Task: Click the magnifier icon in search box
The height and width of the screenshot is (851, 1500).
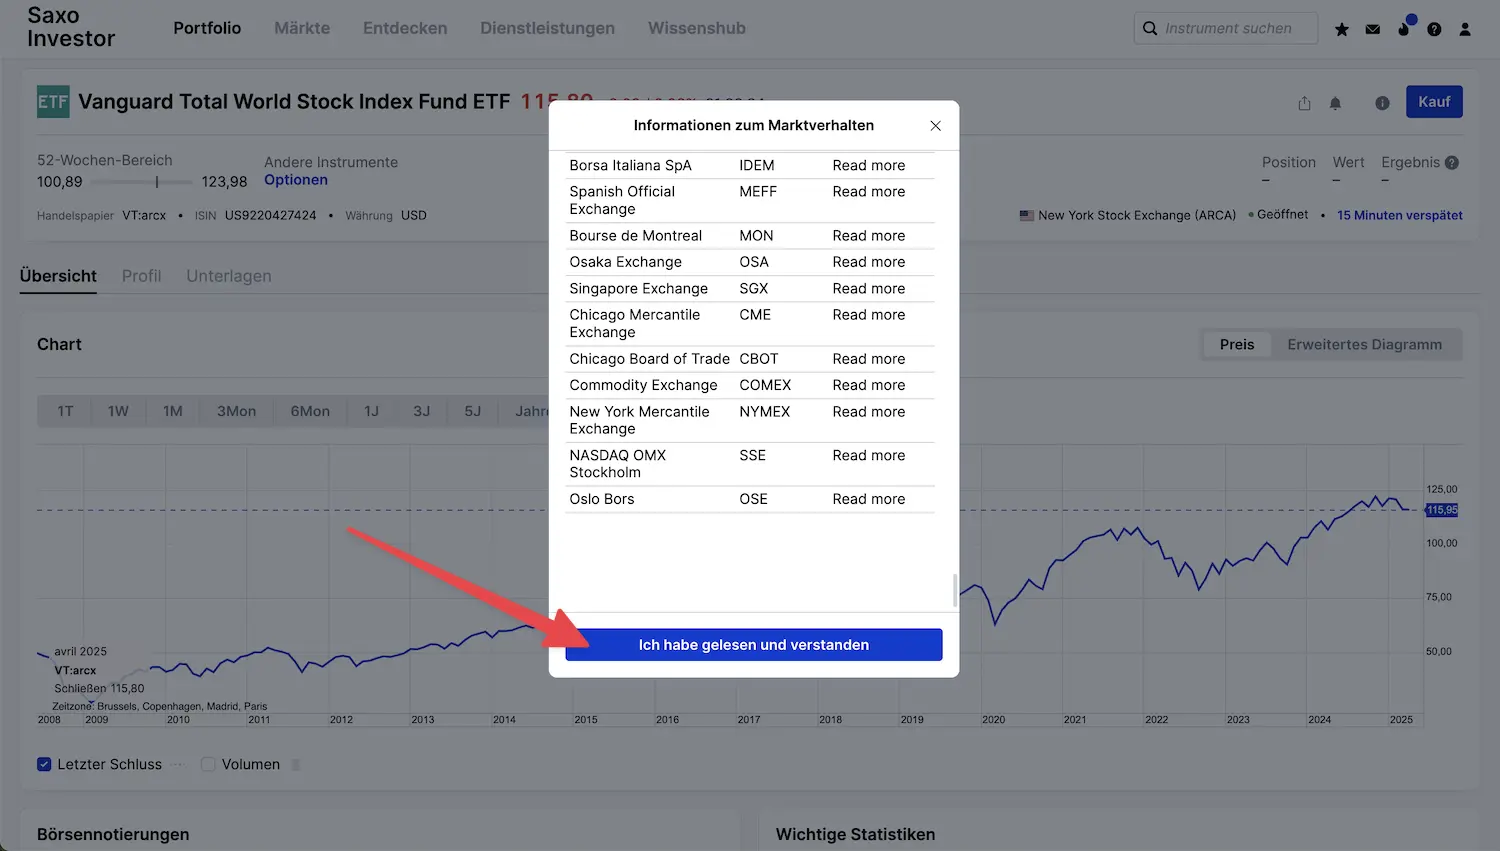Action: pyautogui.click(x=1150, y=28)
